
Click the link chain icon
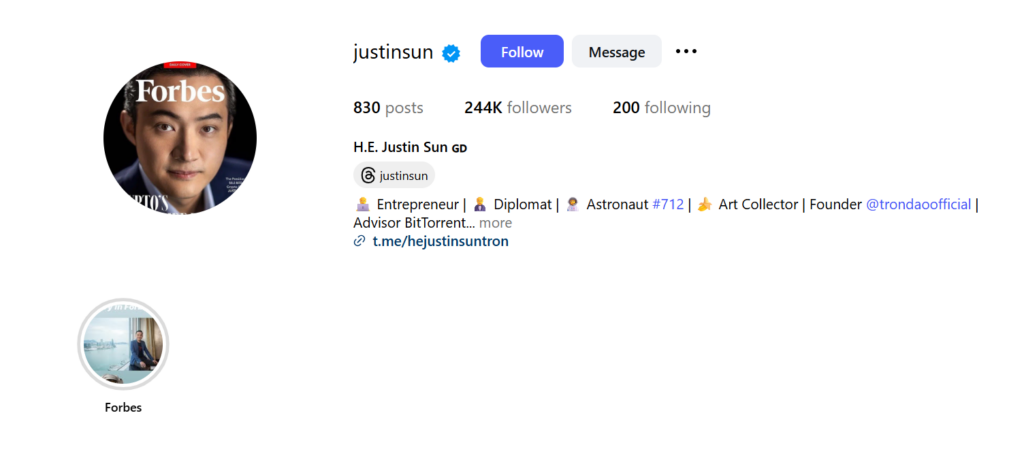(359, 241)
